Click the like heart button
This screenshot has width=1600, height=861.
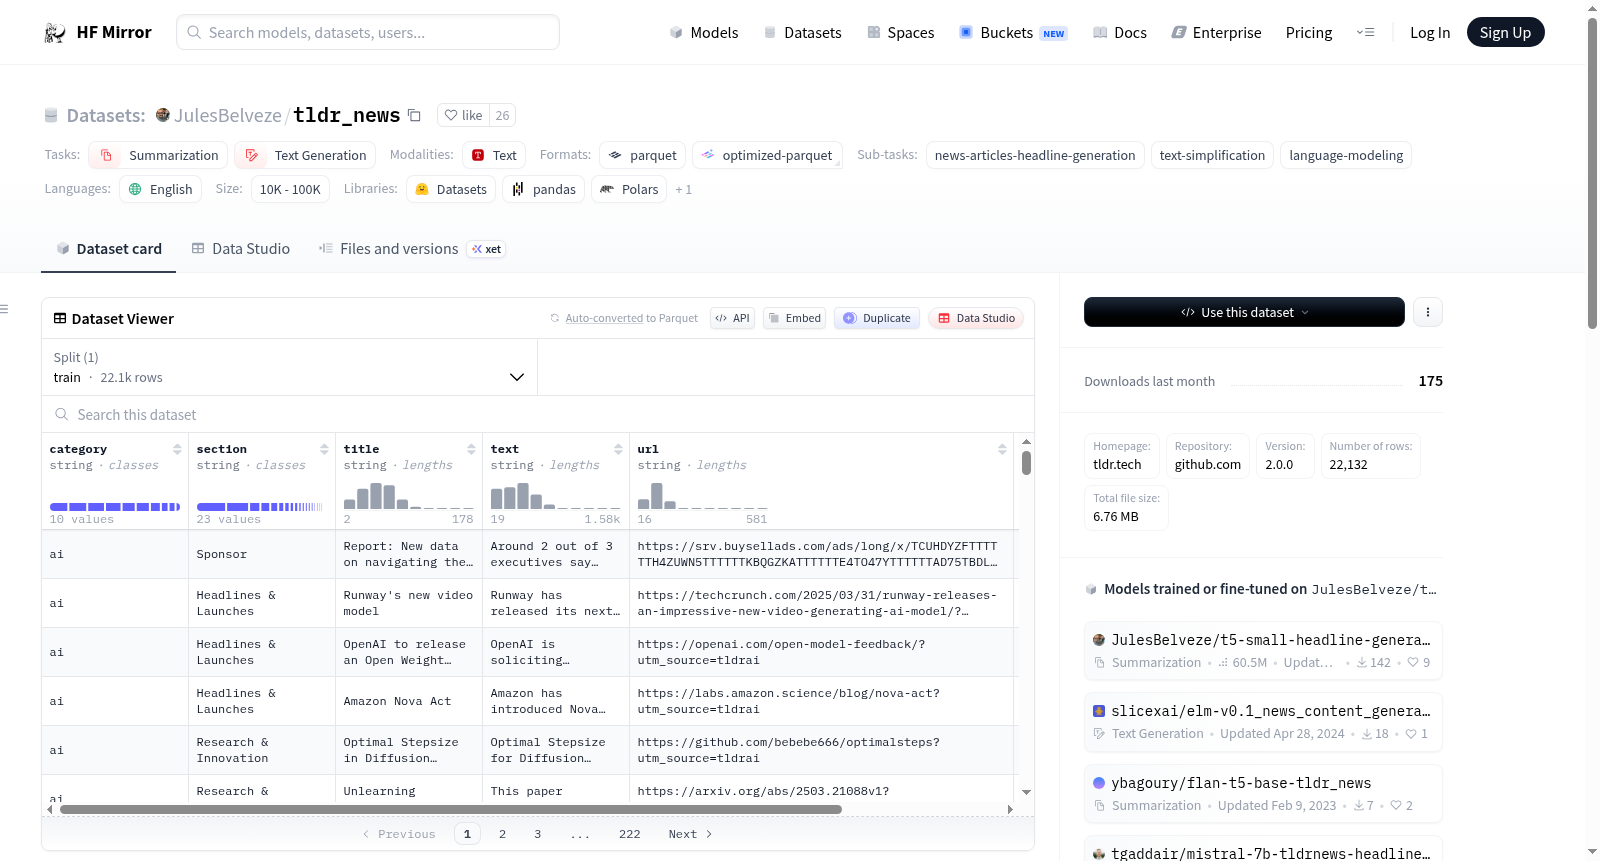pos(464,115)
